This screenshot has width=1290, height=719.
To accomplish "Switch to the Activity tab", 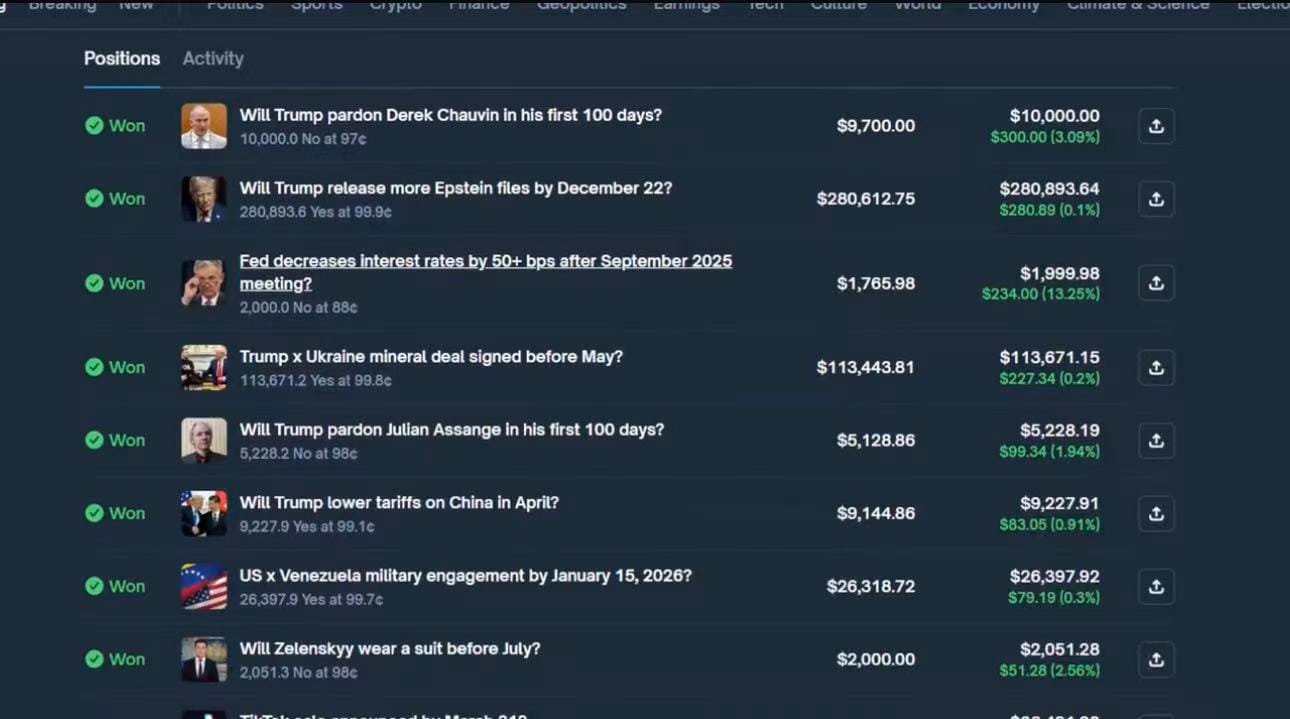I will (213, 58).
